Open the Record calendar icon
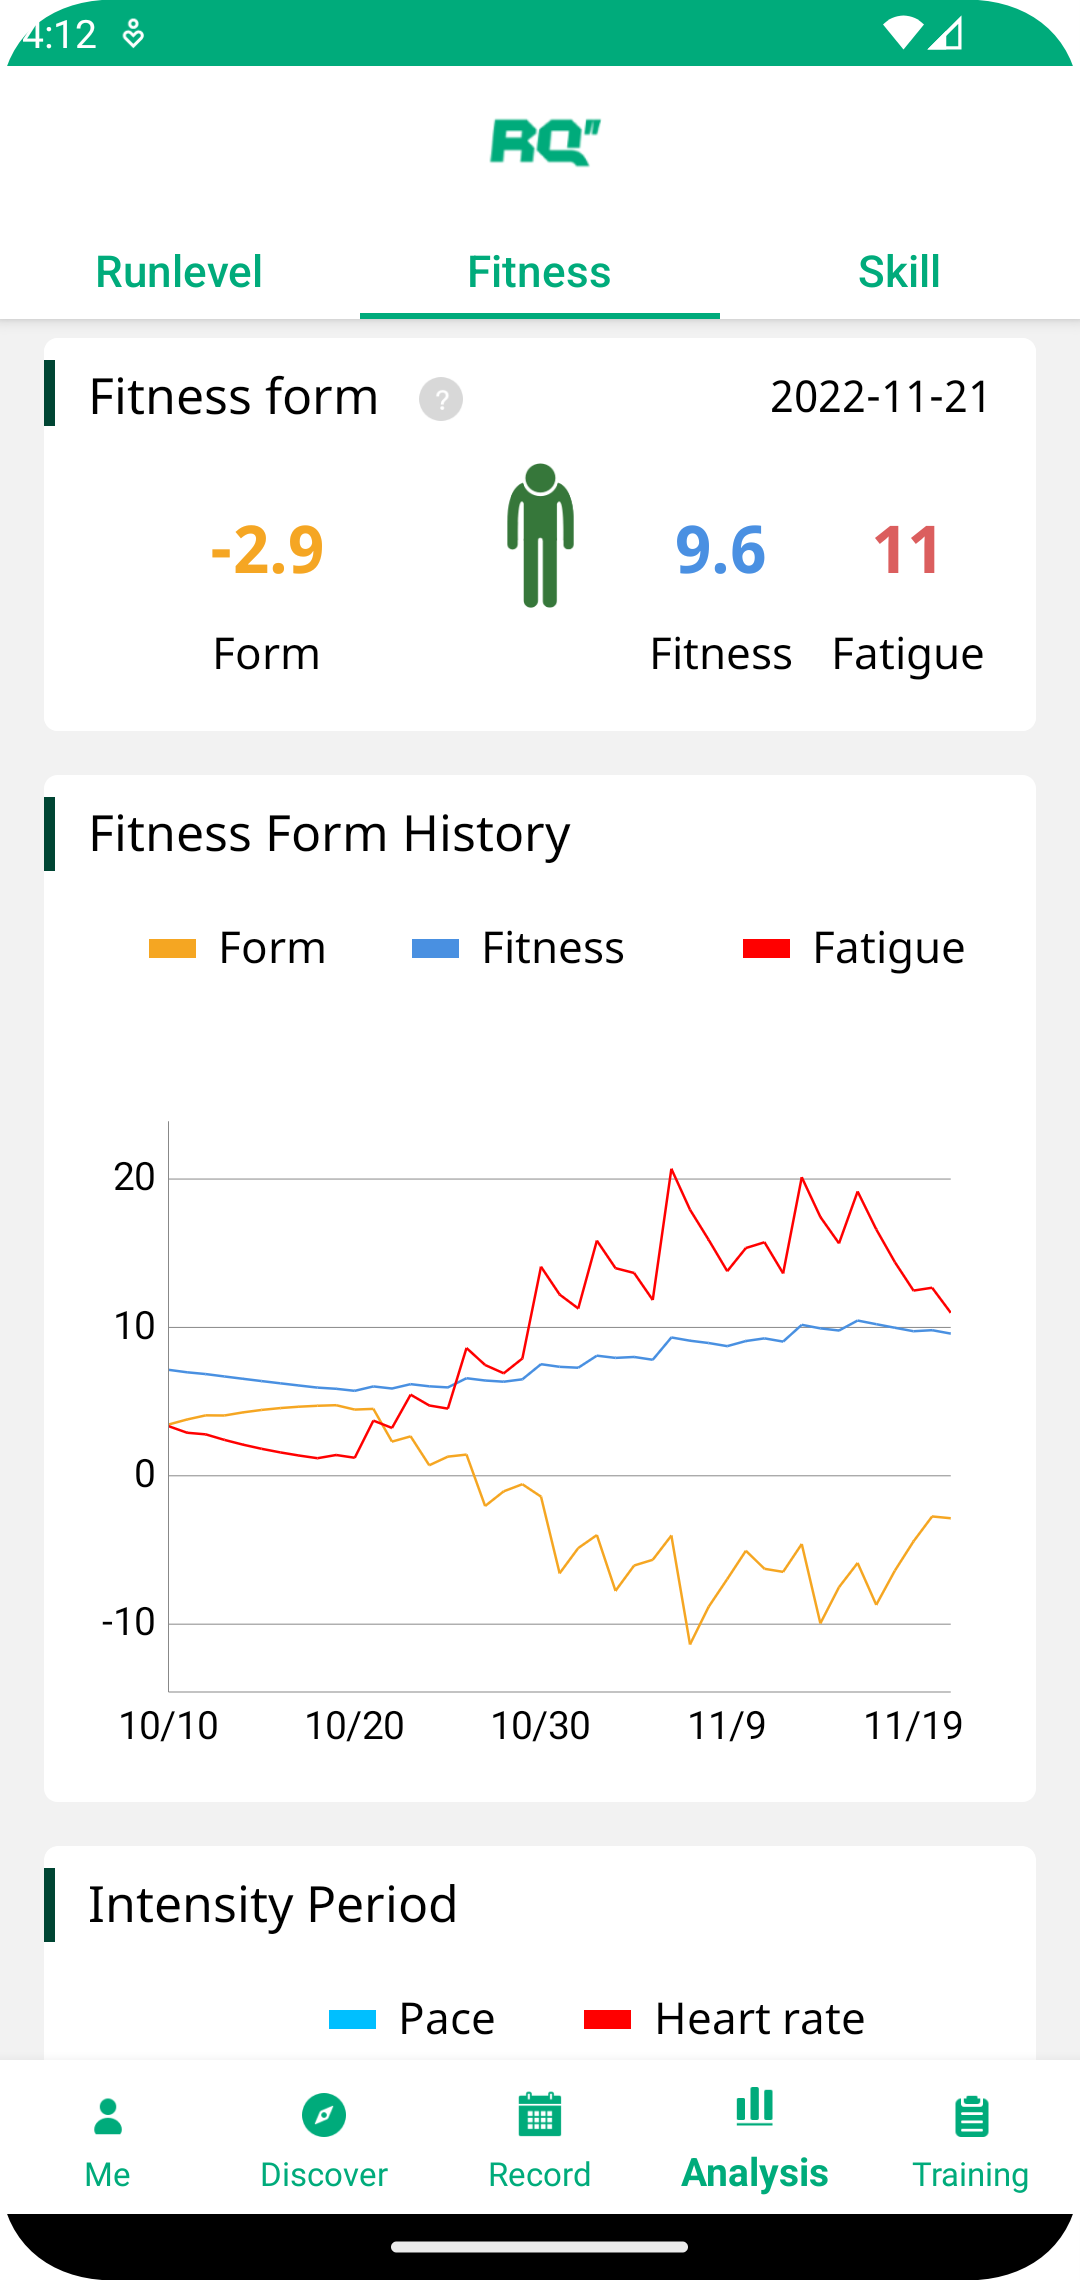 point(540,2114)
